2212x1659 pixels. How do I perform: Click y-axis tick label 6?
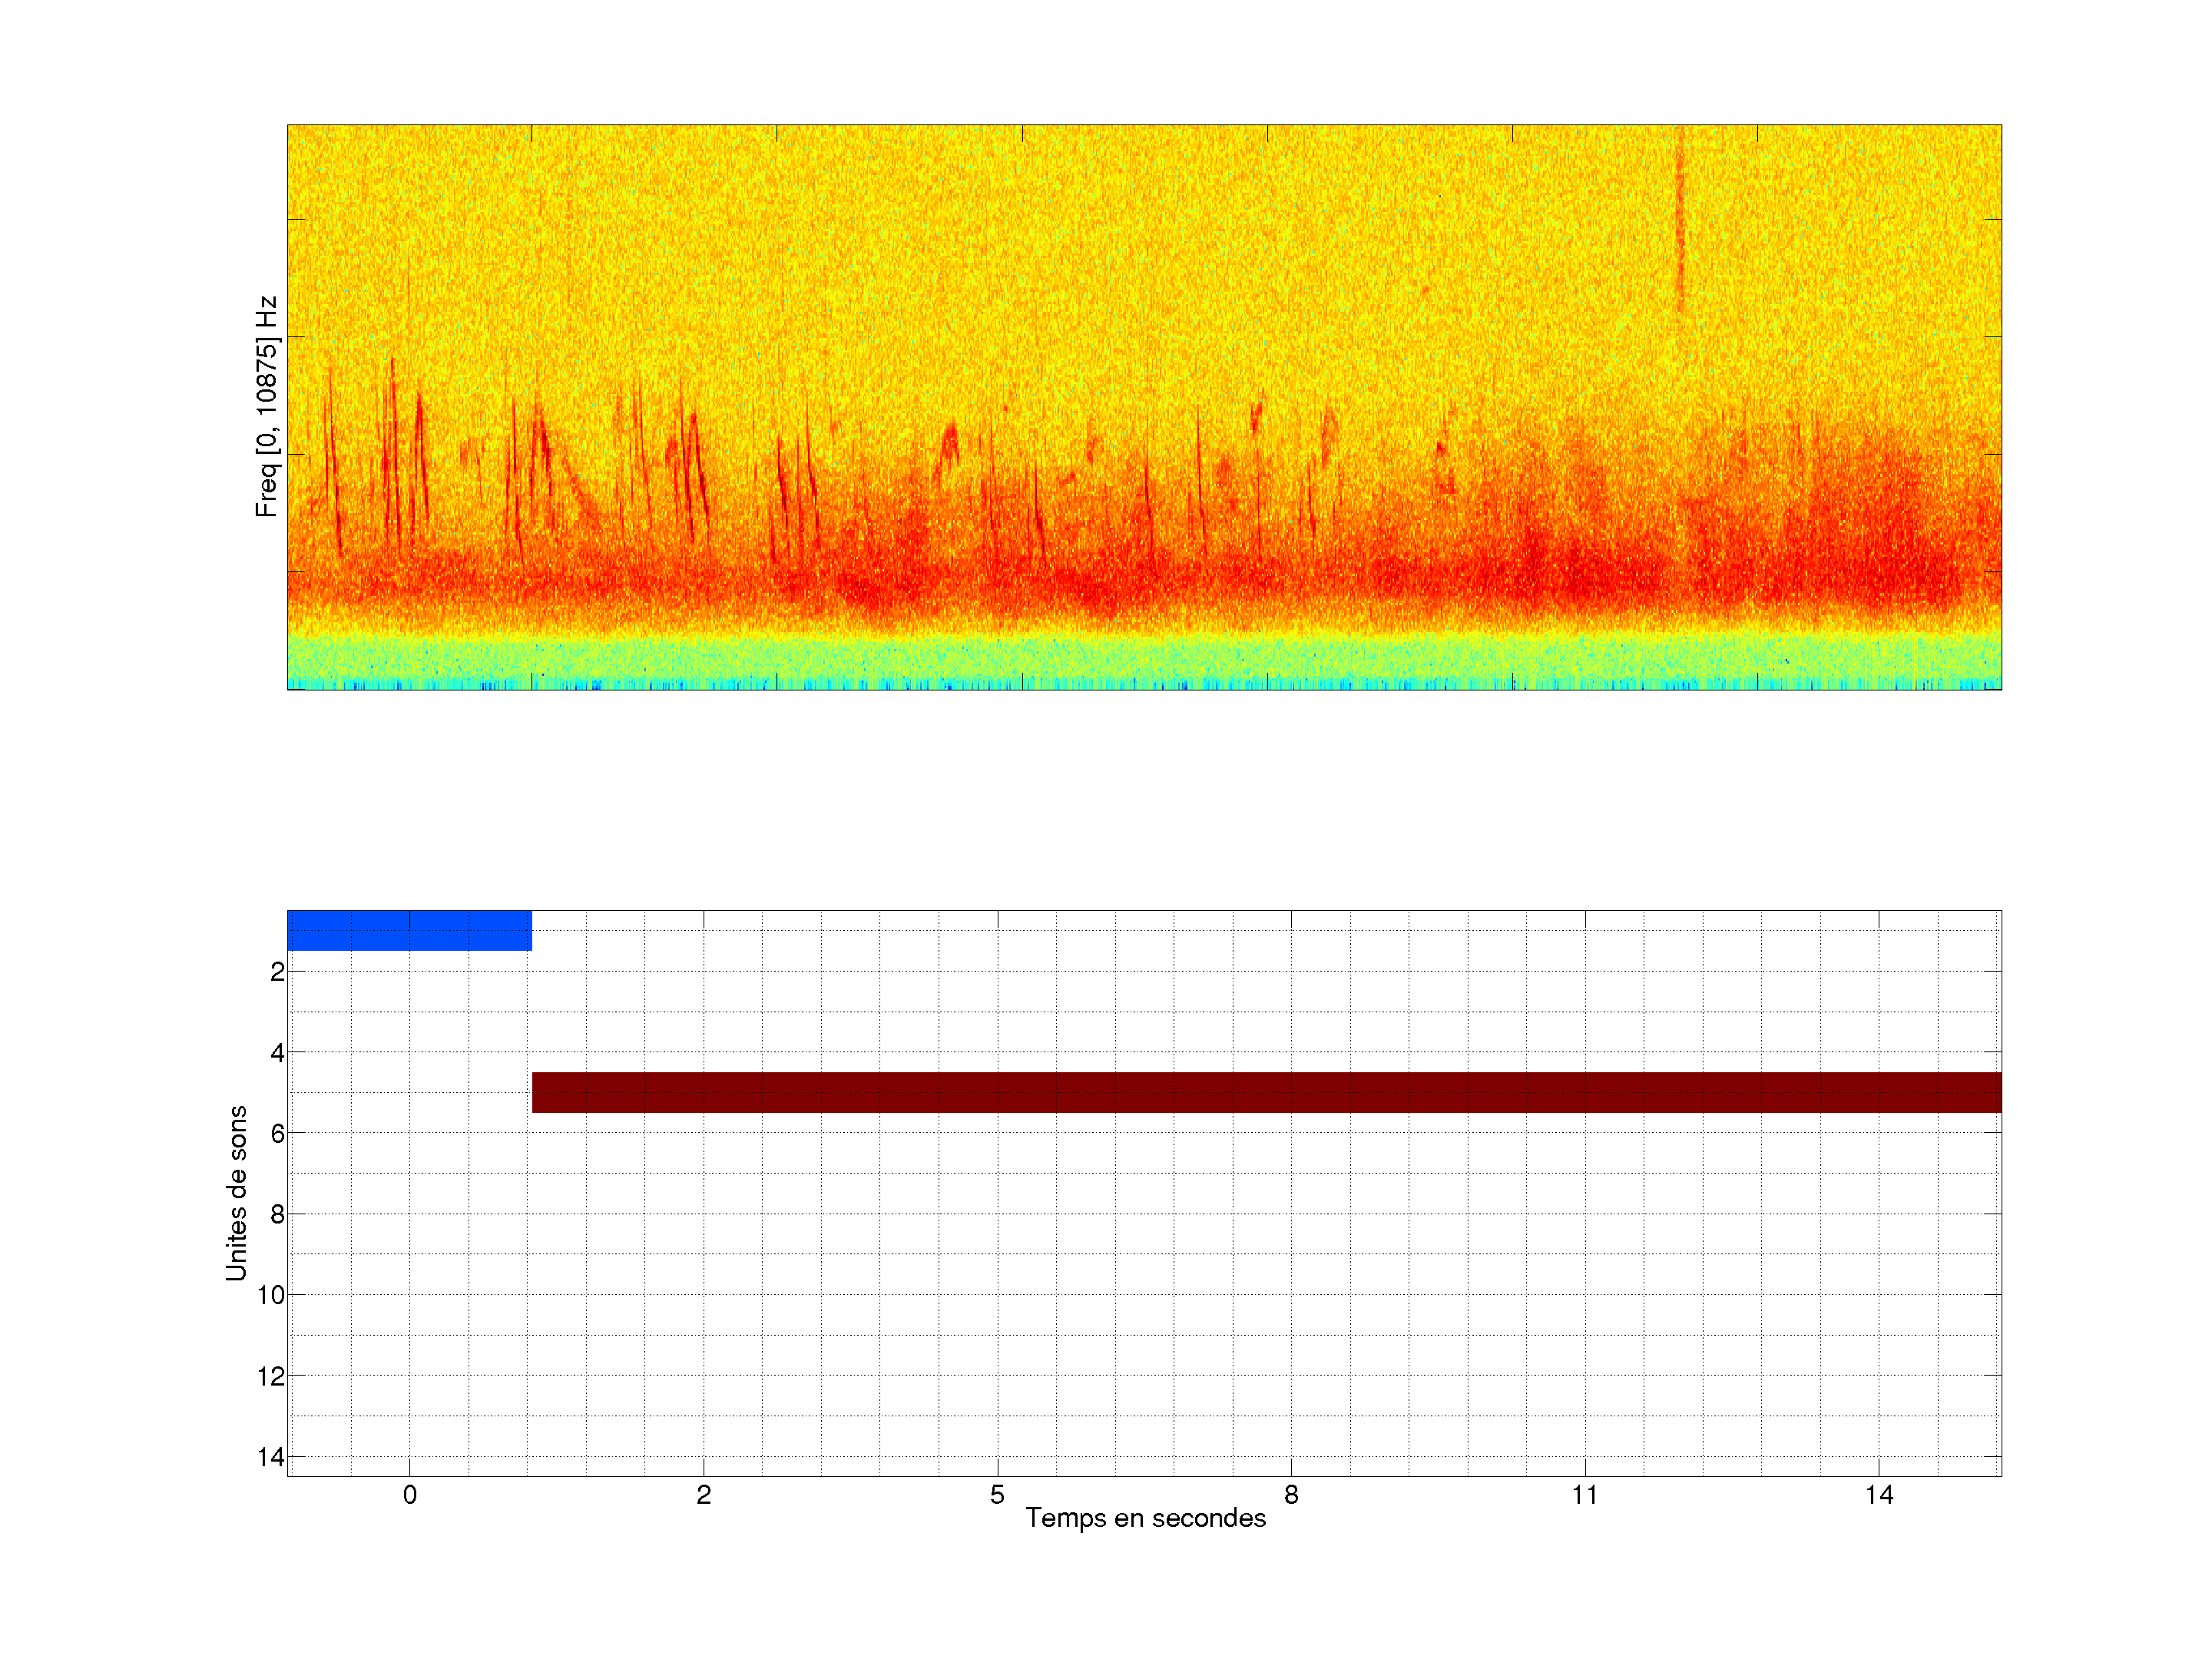(277, 1134)
